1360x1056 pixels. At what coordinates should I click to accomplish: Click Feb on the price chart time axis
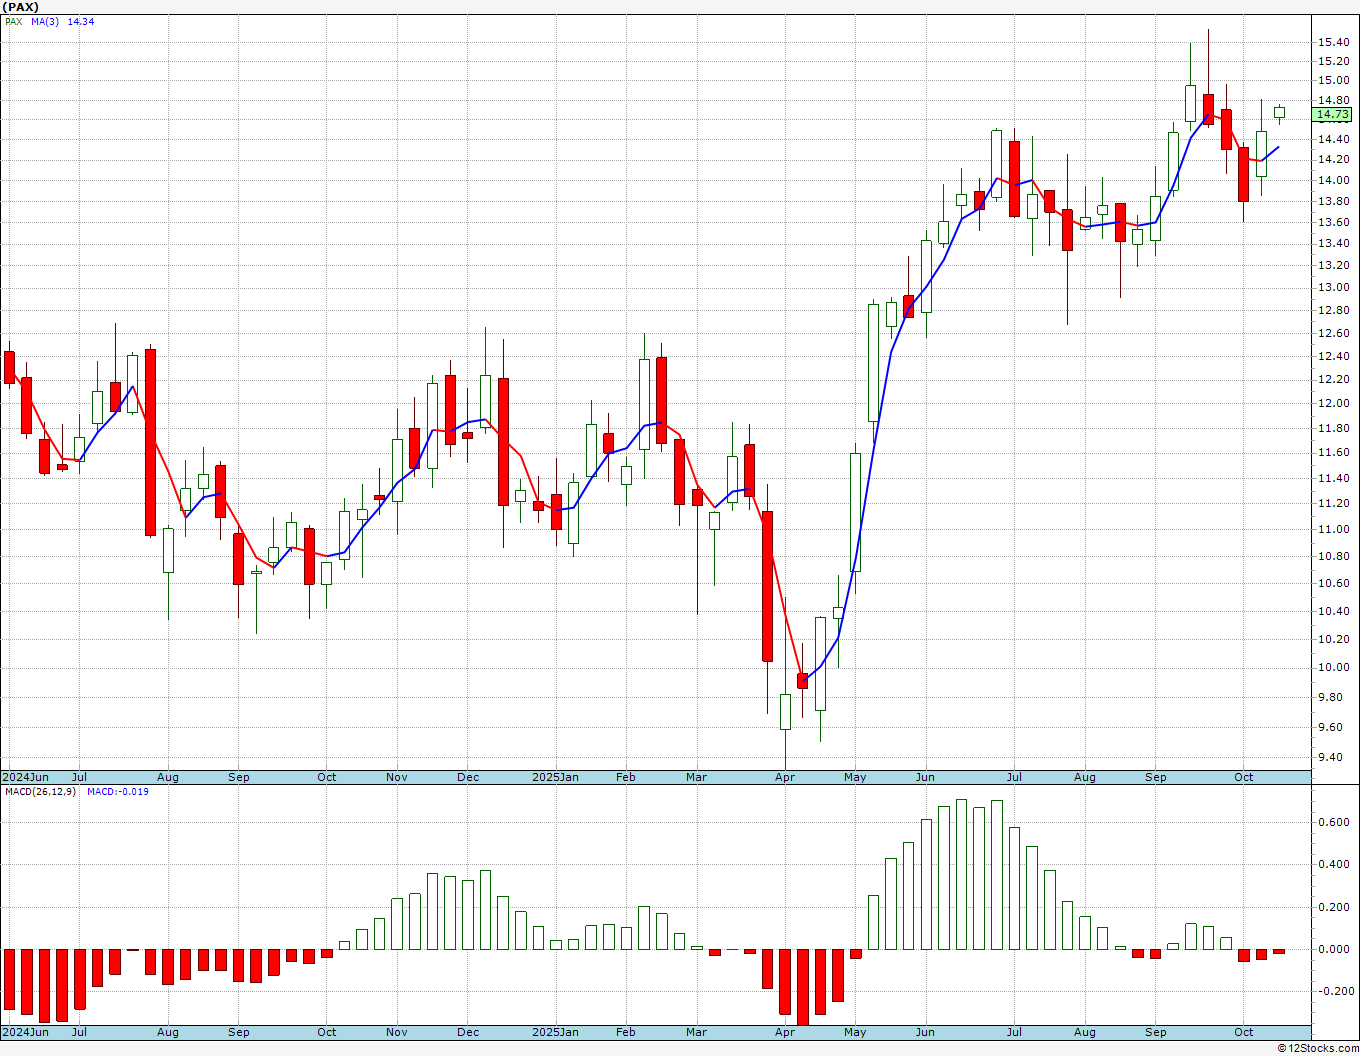point(625,777)
